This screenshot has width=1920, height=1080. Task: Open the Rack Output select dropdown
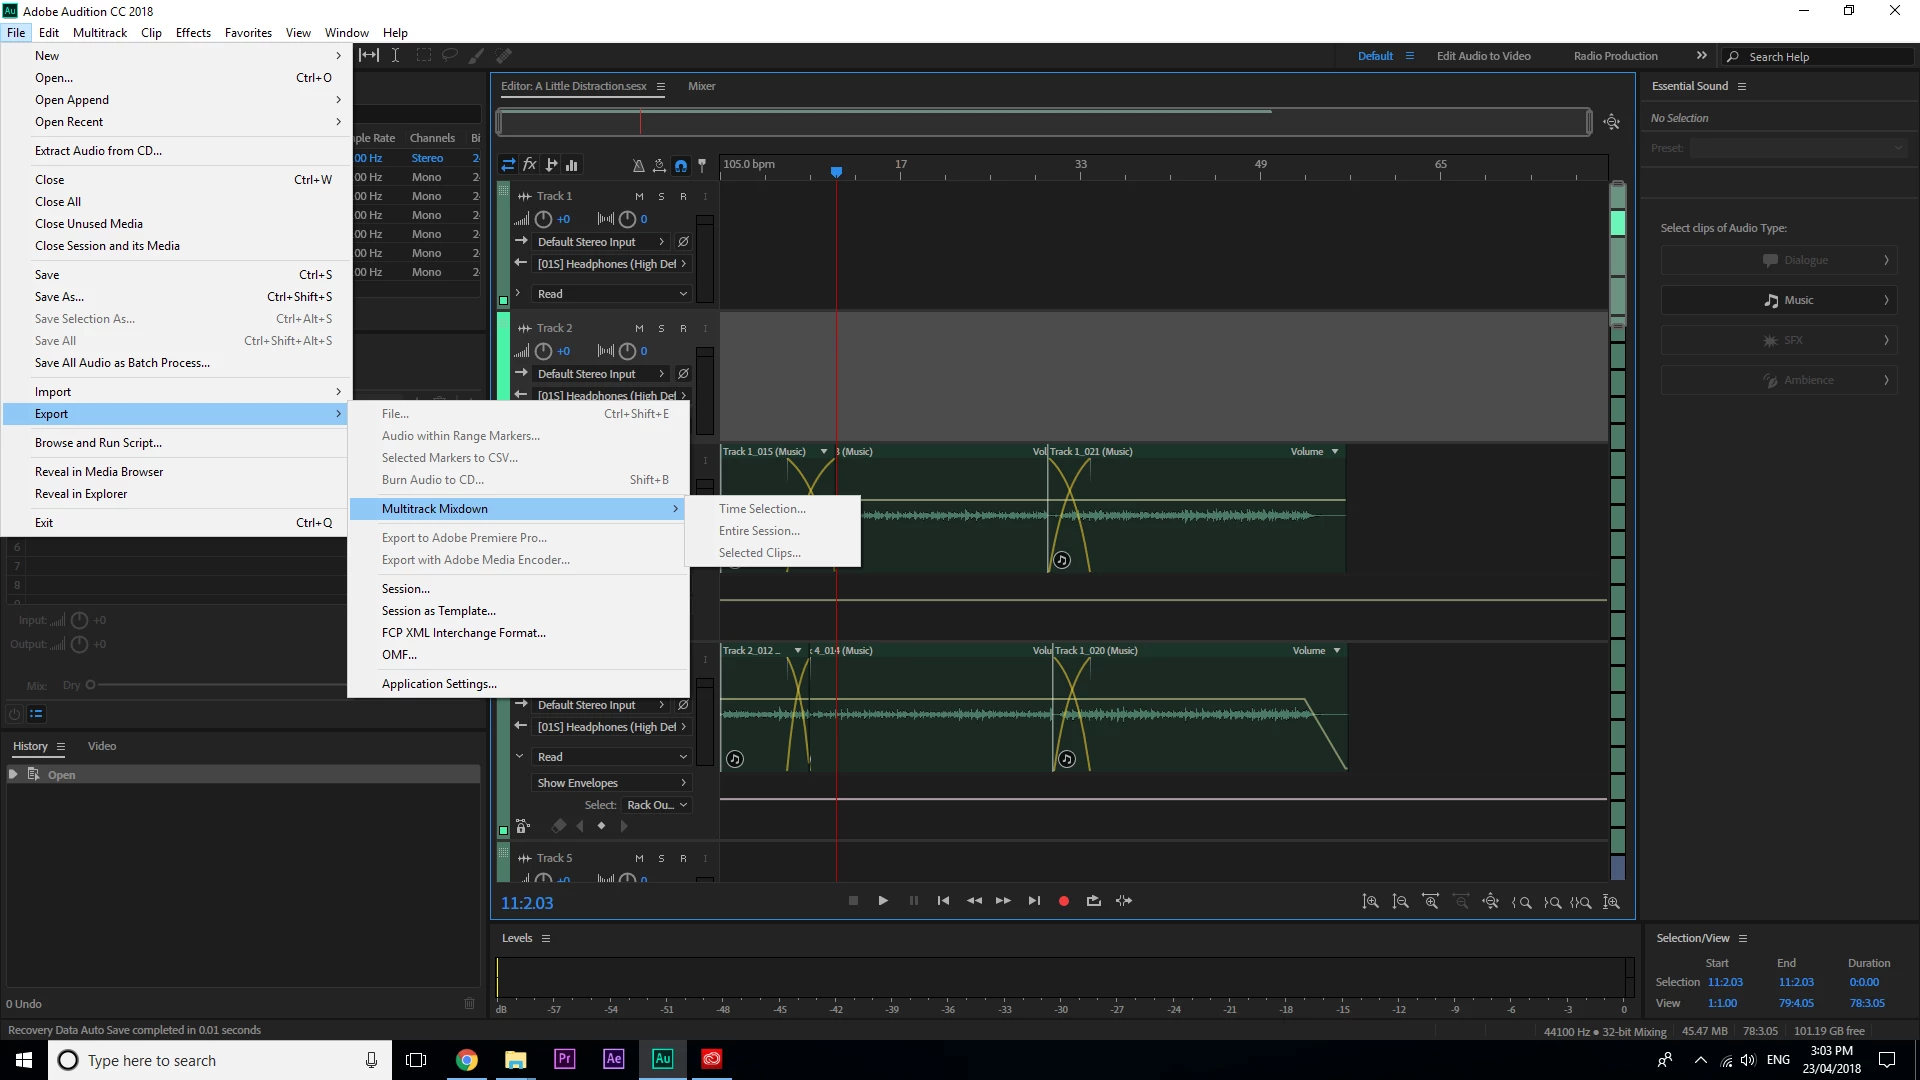(656, 805)
